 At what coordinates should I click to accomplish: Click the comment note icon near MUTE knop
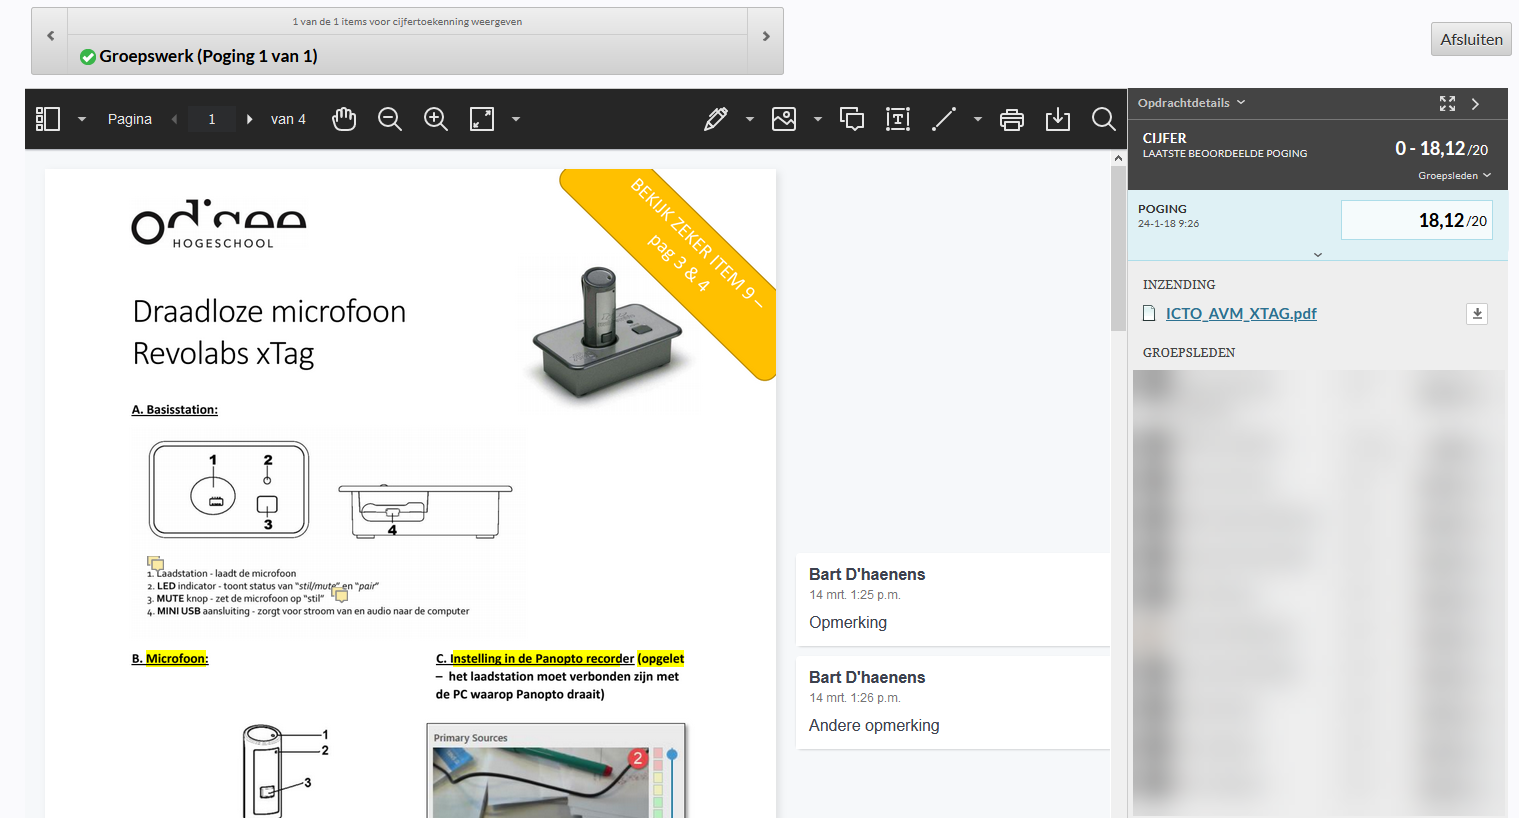point(340,595)
